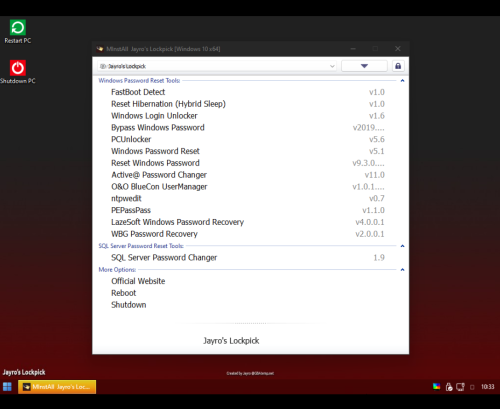This screenshot has height=409, width=500.
Task: Click the MInstAll taskbar button
Action: click(x=57, y=387)
